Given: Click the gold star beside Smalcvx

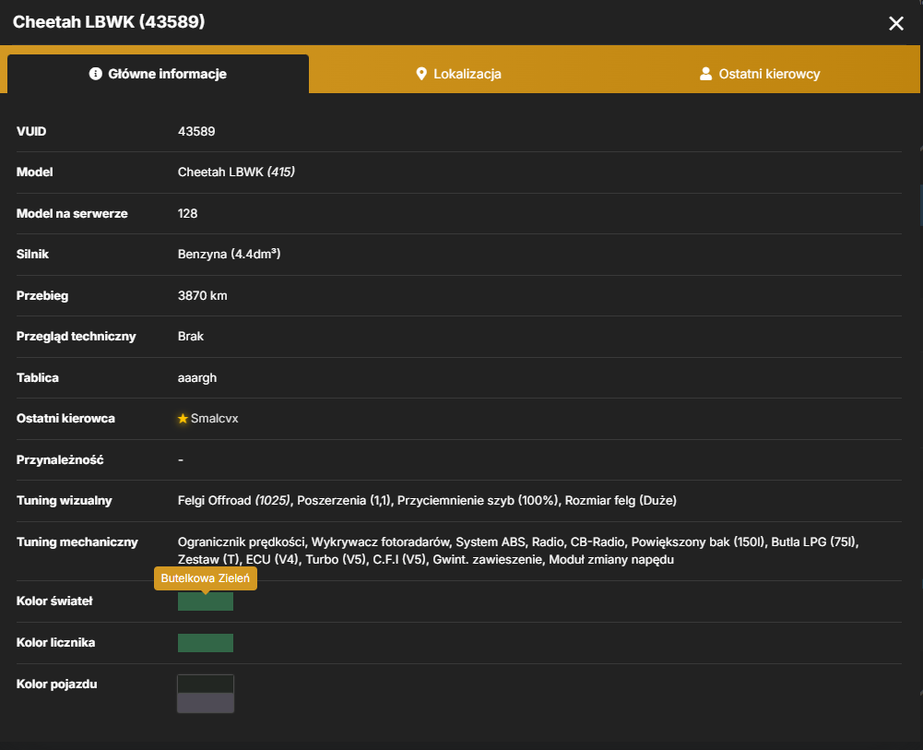Looking at the screenshot, I should point(183,419).
